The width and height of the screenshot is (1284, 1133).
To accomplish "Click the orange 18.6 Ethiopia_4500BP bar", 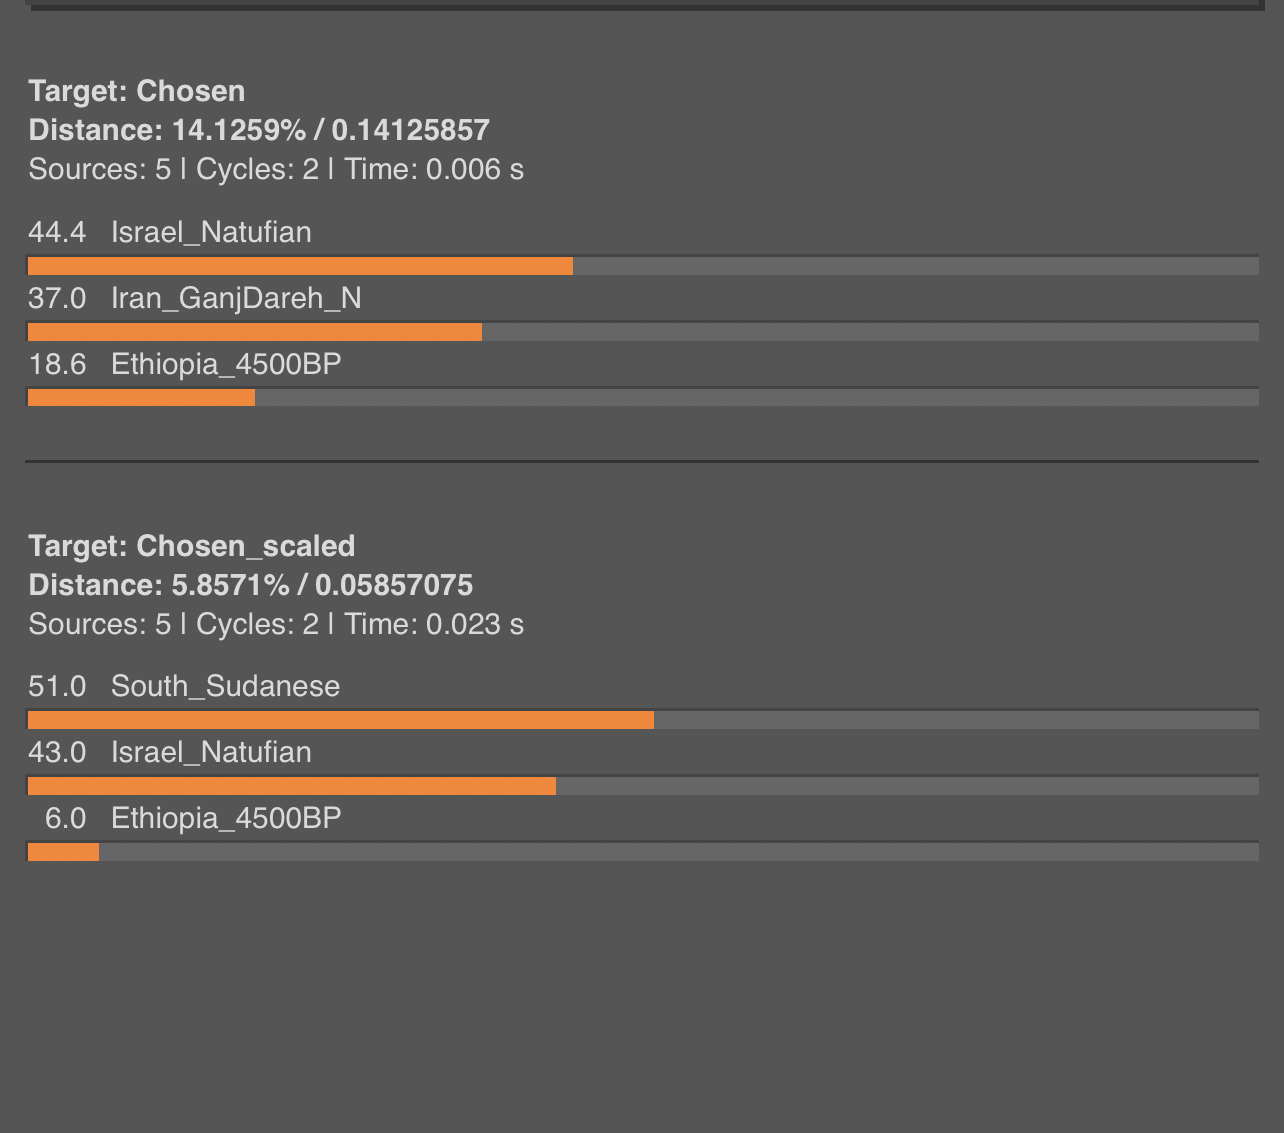I will pos(141,398).
